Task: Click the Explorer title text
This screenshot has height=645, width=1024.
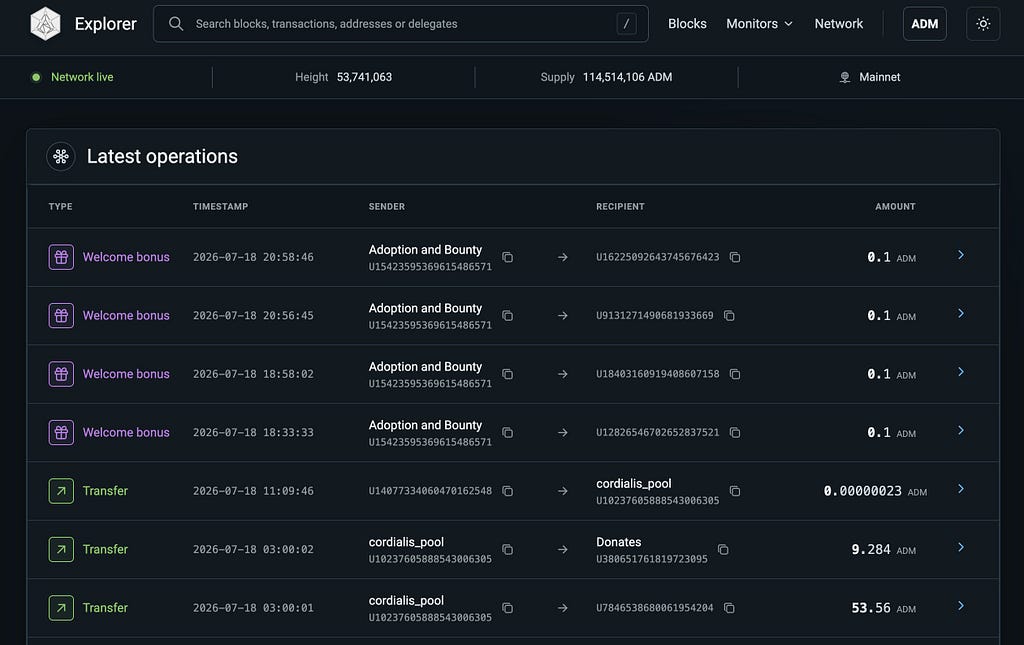Action: pos(106,24)
